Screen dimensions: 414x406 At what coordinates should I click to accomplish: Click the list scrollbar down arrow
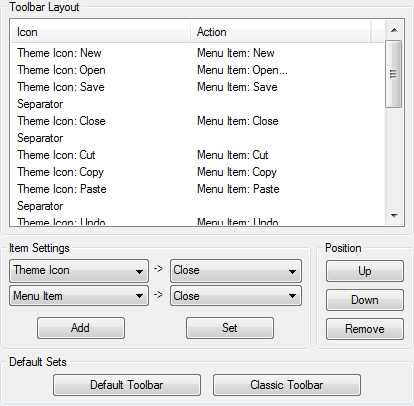coord(394,216)
